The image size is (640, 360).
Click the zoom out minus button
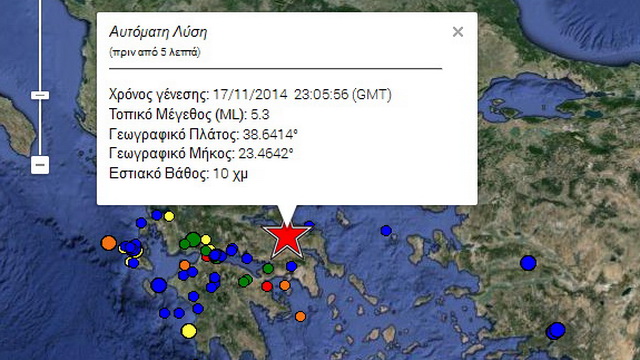[x=40, y=165]
